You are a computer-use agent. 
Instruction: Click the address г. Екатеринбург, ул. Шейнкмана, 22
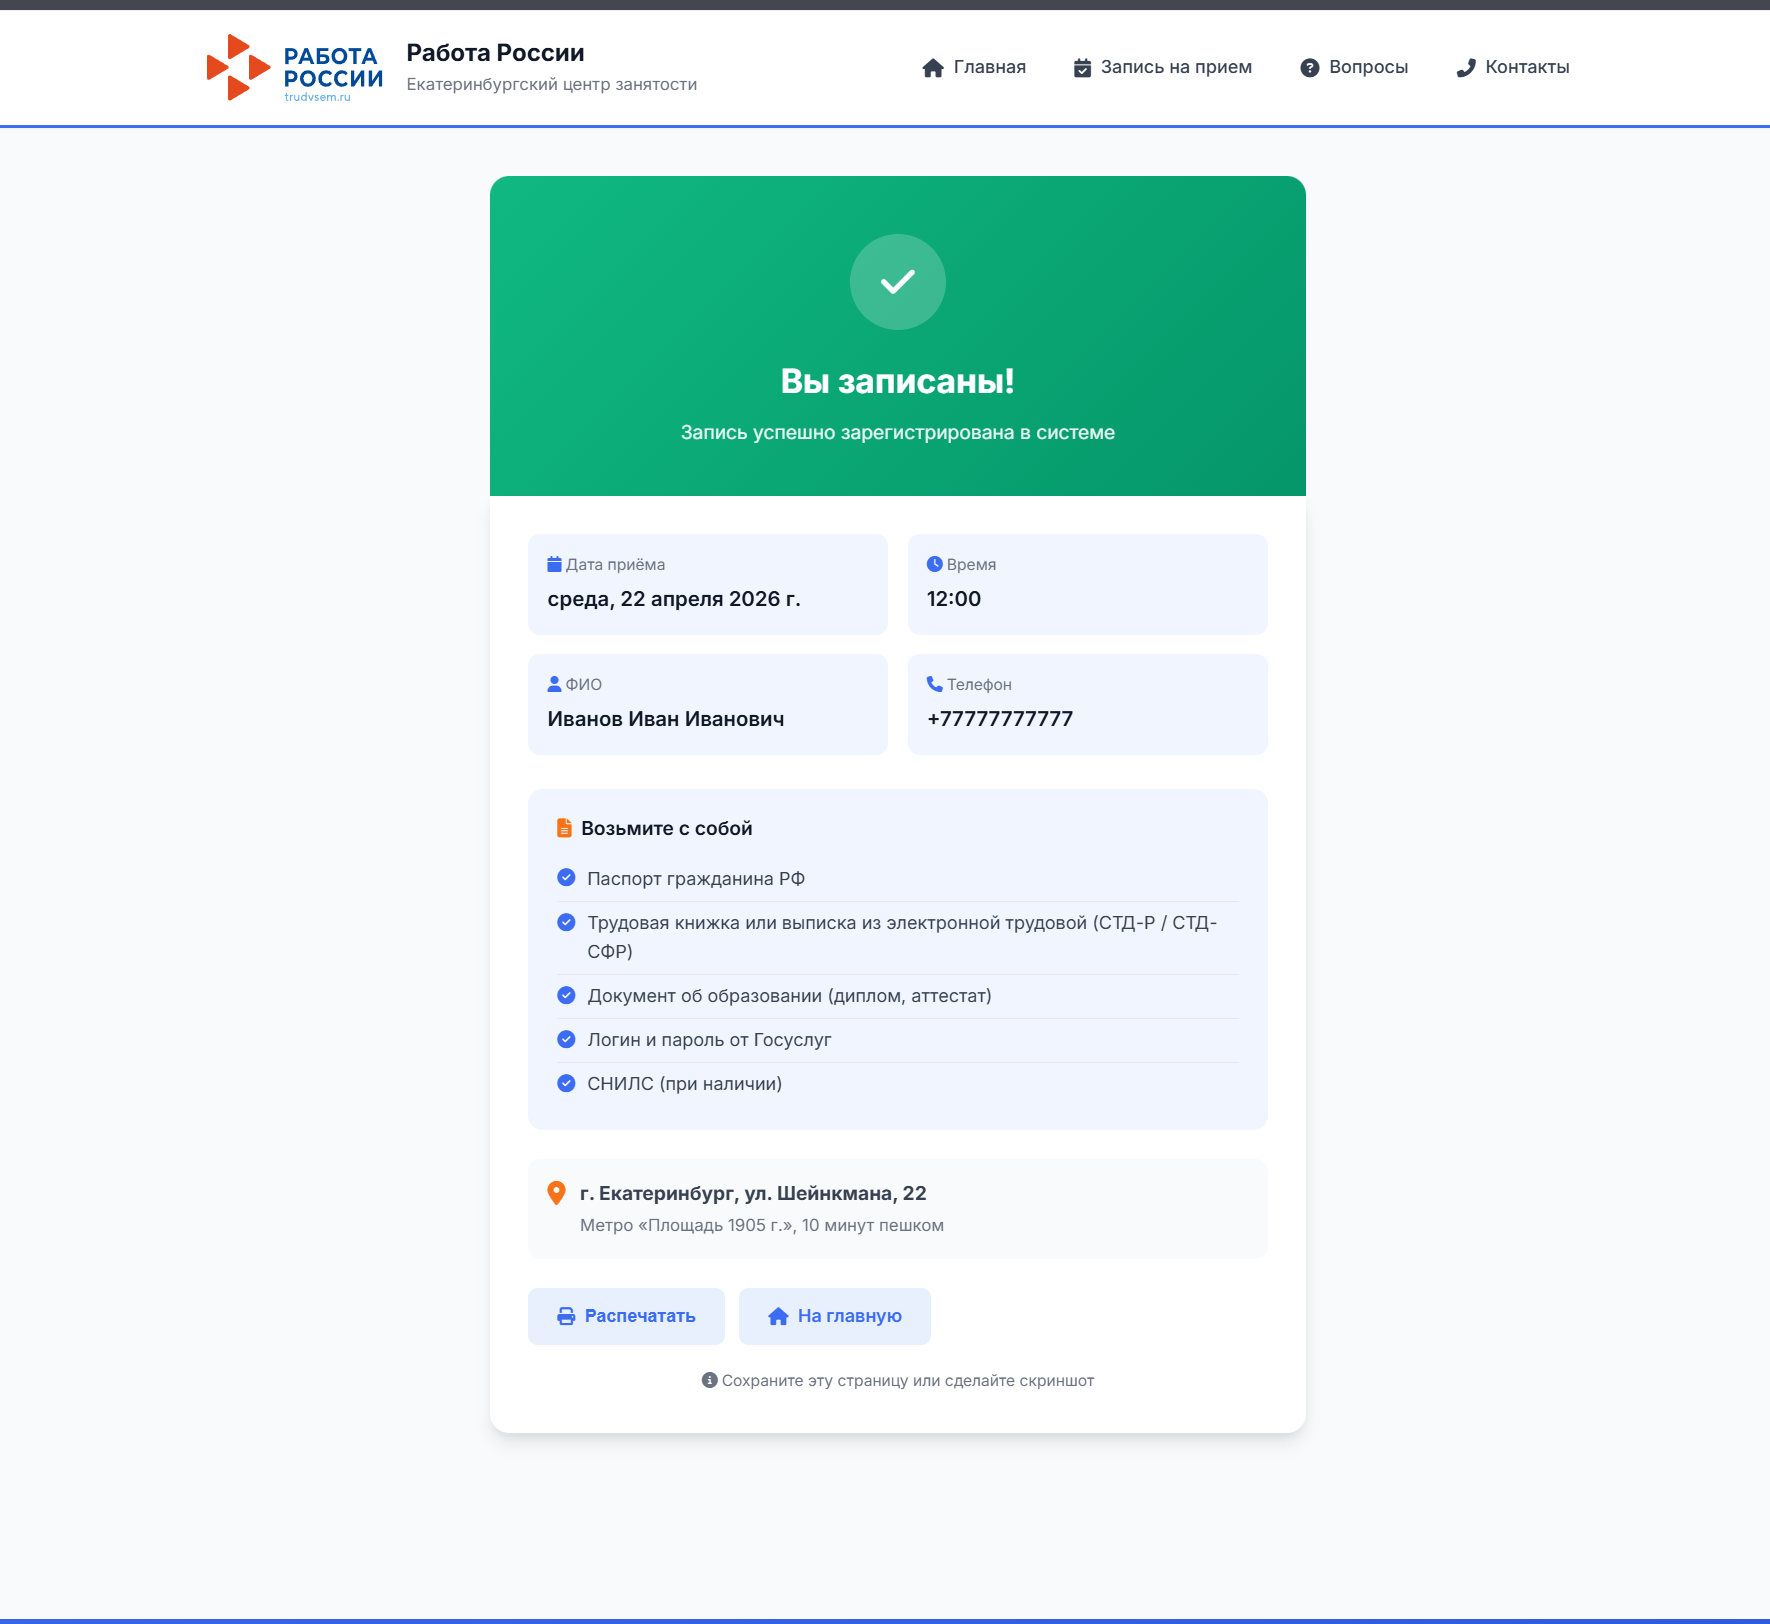click(752, 1193)
